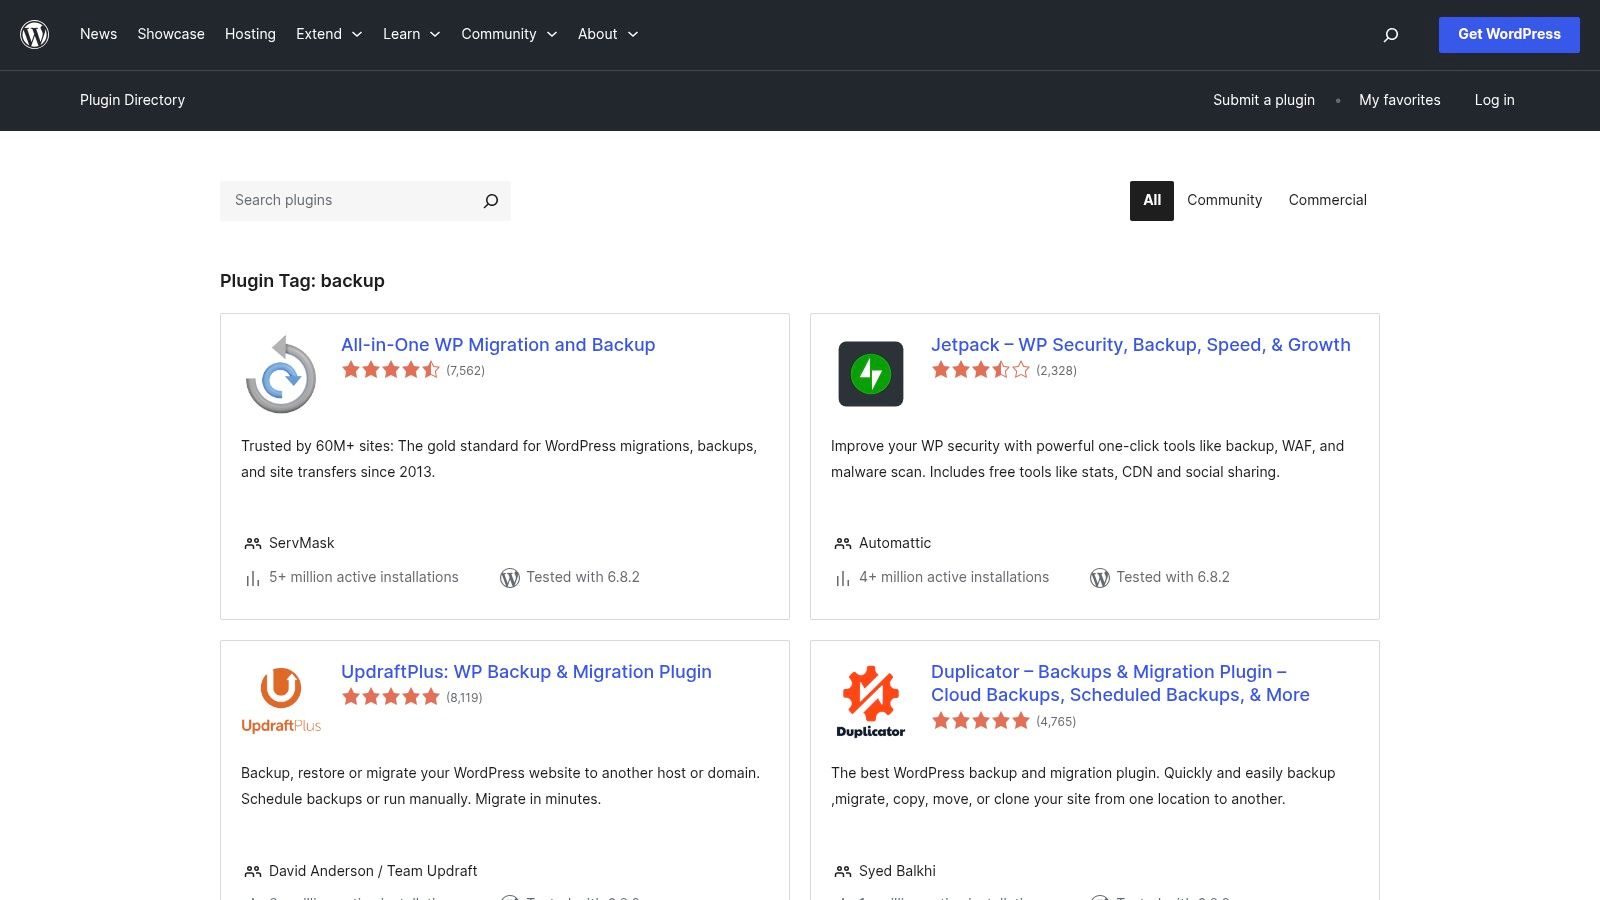Open Submit a plugin link
Image resolution: width=1600 pixels, height=900 pixels.
click(x=1264, y=100)
